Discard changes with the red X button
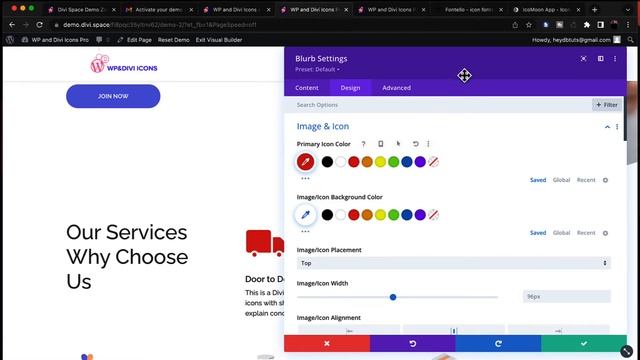Screen dimensions: 640x360 (327, 344)
